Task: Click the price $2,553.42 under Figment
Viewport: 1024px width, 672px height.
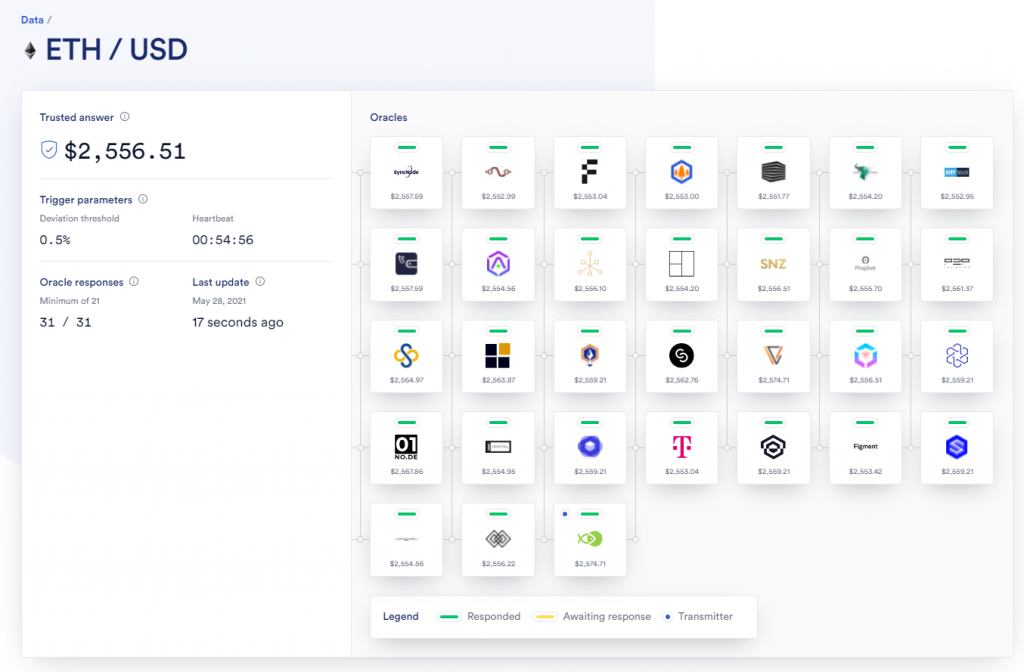Action: [865, 471]
